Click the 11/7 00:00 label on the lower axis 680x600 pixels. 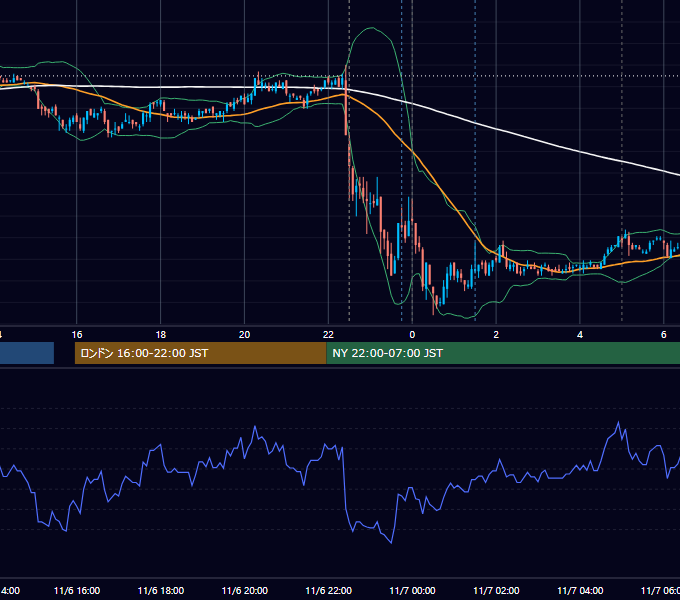[x=412, y=590]
